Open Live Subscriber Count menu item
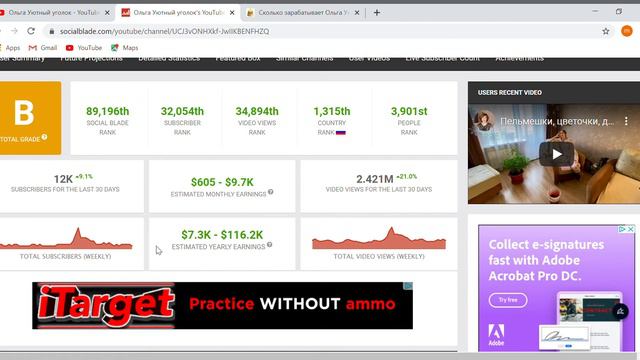This screenshot has height=360, width=640. coord(442,58)
